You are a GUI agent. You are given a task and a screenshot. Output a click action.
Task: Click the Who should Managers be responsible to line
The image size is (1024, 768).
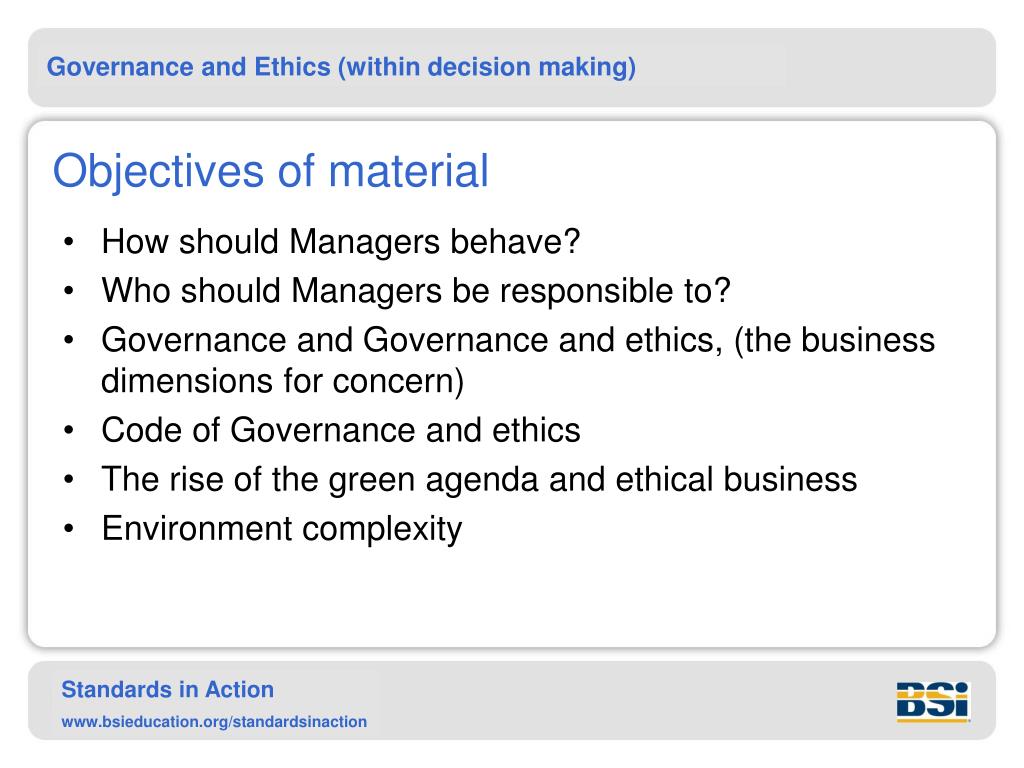click(416, 291)
